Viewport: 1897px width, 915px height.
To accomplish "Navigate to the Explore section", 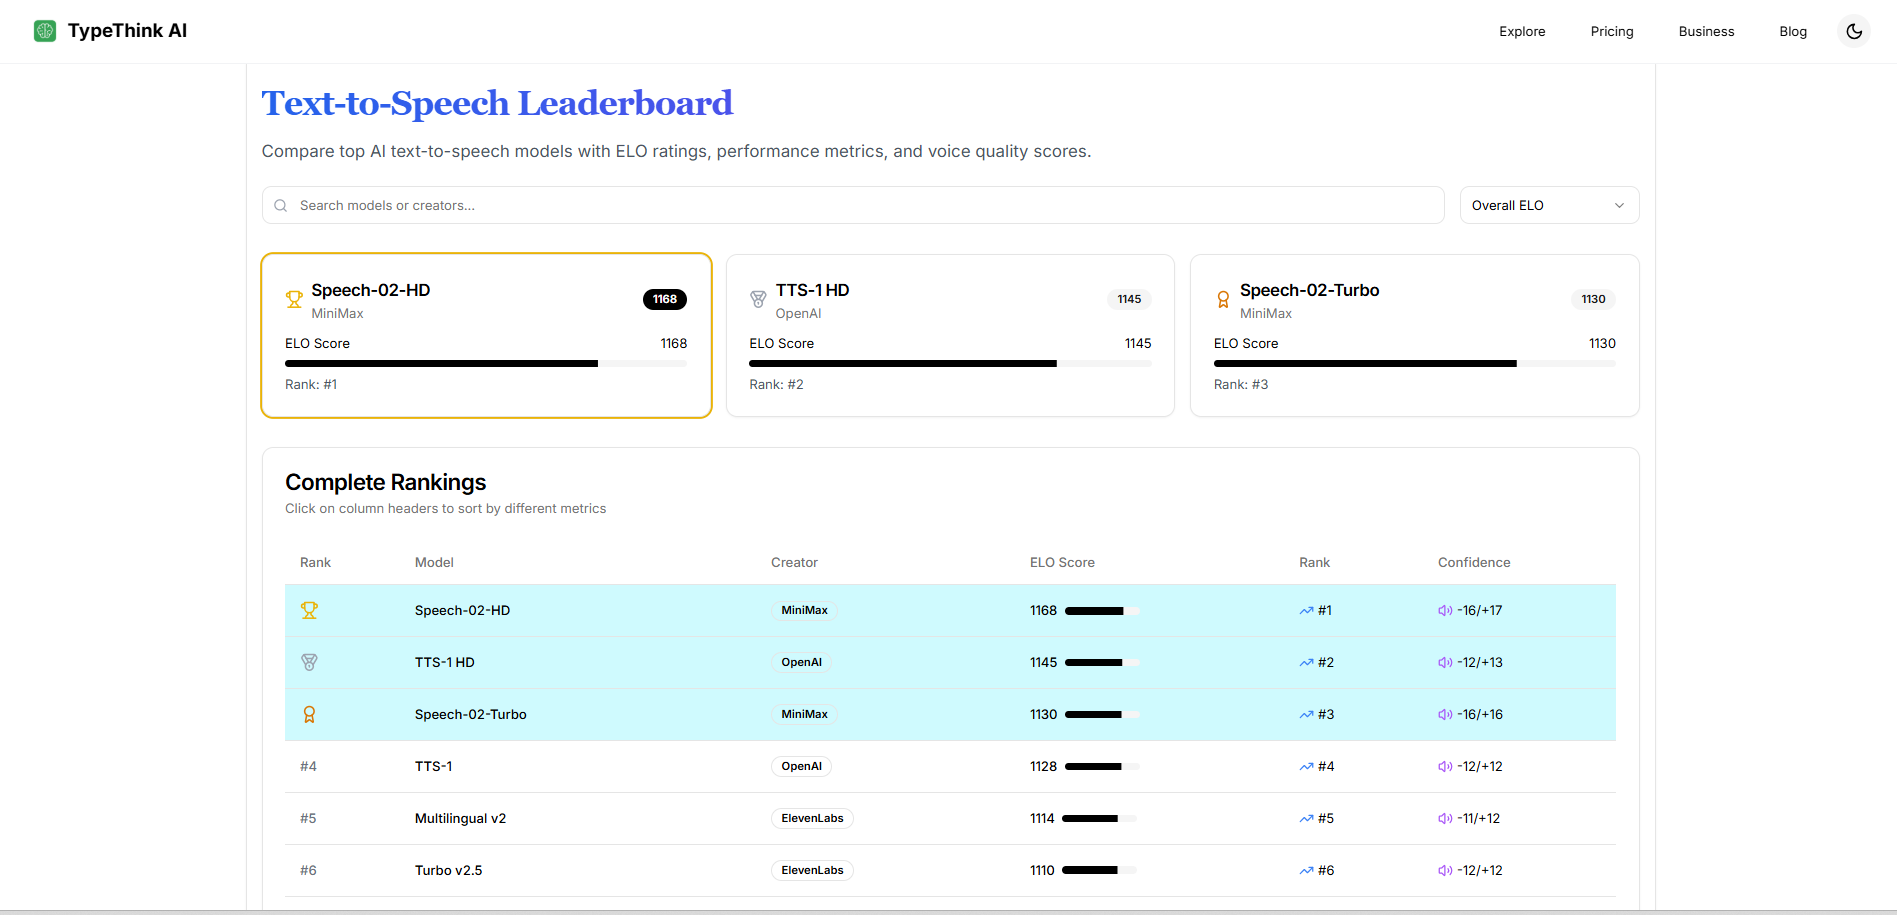I will [x=1521, y=31].
